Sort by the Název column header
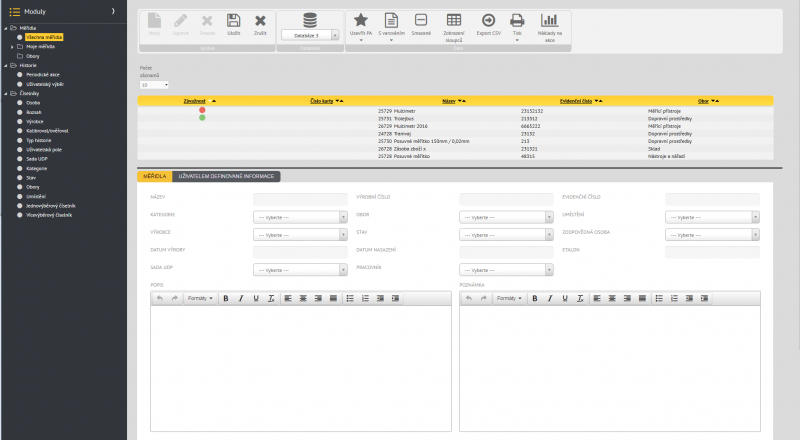The width and height of the screenshot is (800, 440). [449, 101]
